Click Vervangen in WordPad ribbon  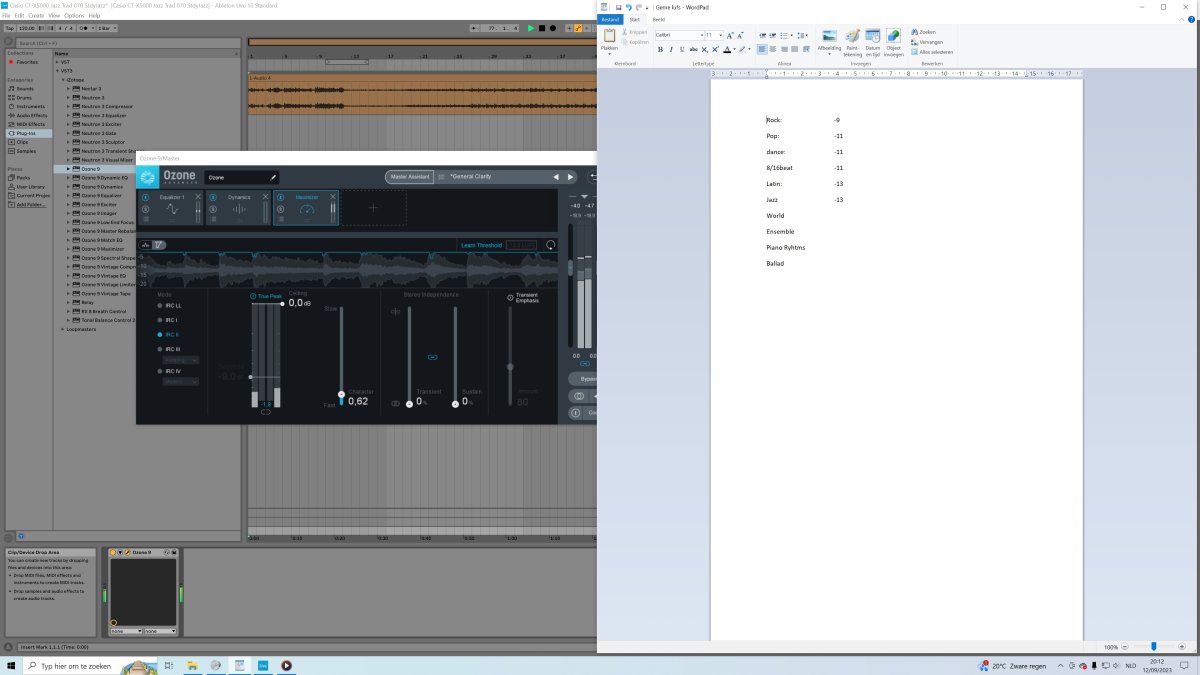point(927,42)
